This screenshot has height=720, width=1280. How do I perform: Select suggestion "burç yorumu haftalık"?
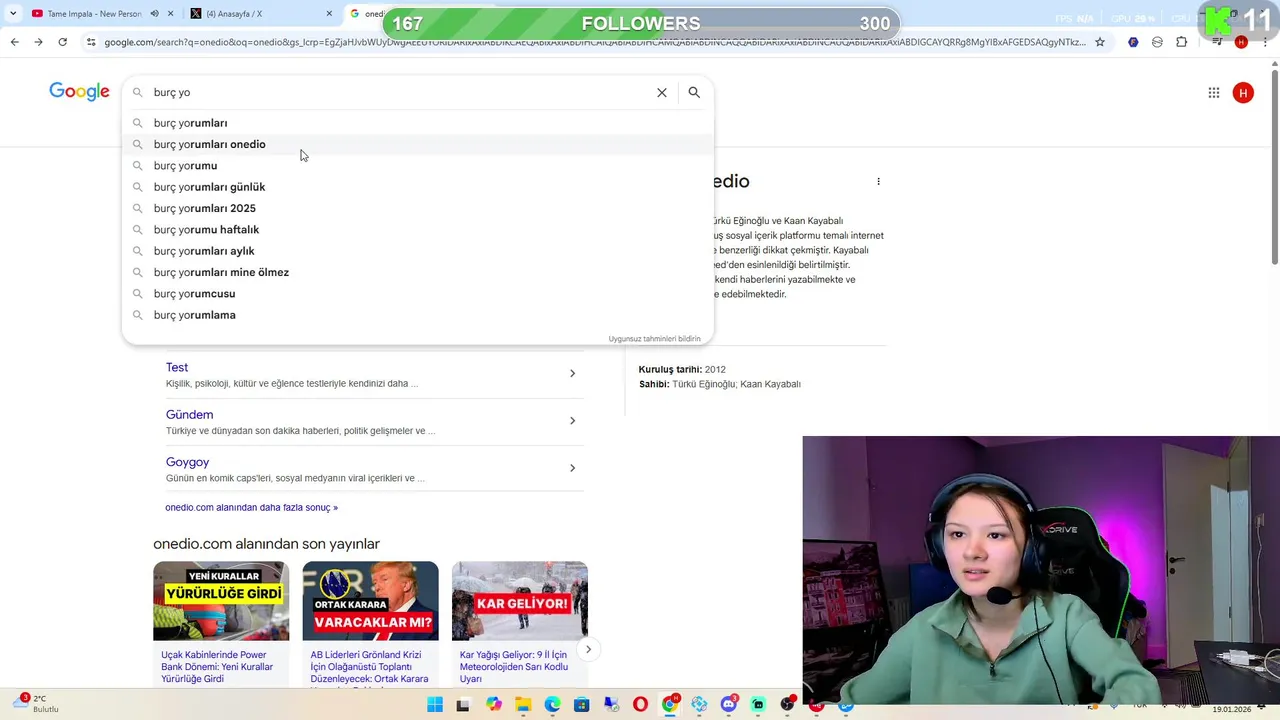click(x=418, y=230)
